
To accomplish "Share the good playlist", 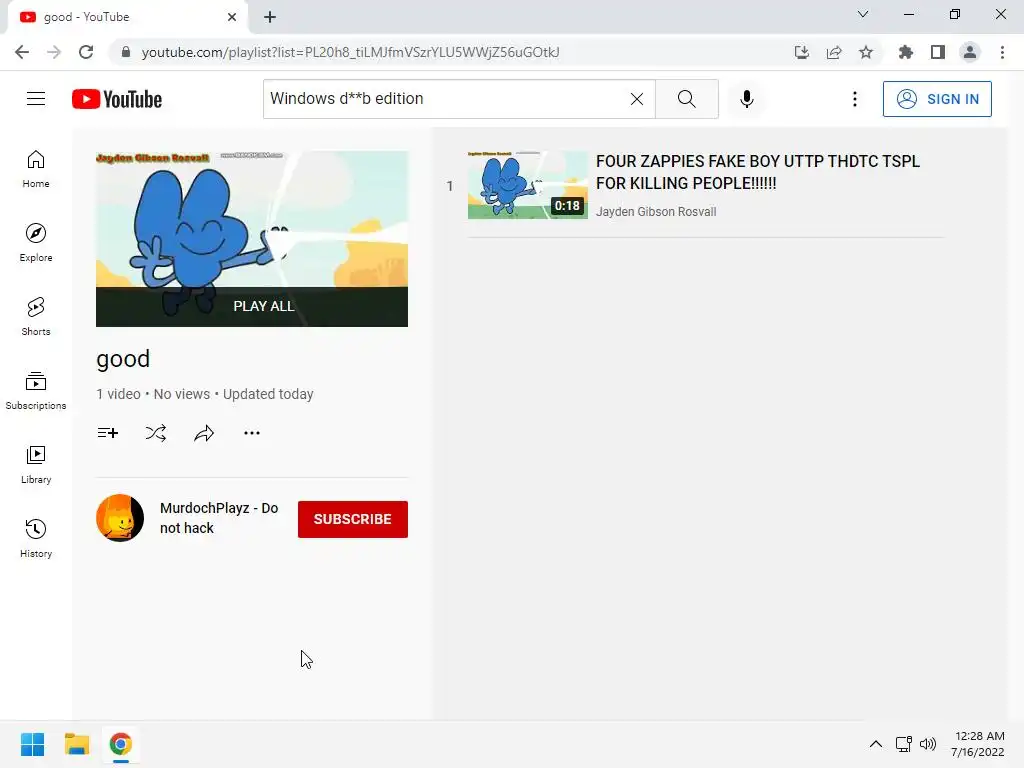I will 204,432.
